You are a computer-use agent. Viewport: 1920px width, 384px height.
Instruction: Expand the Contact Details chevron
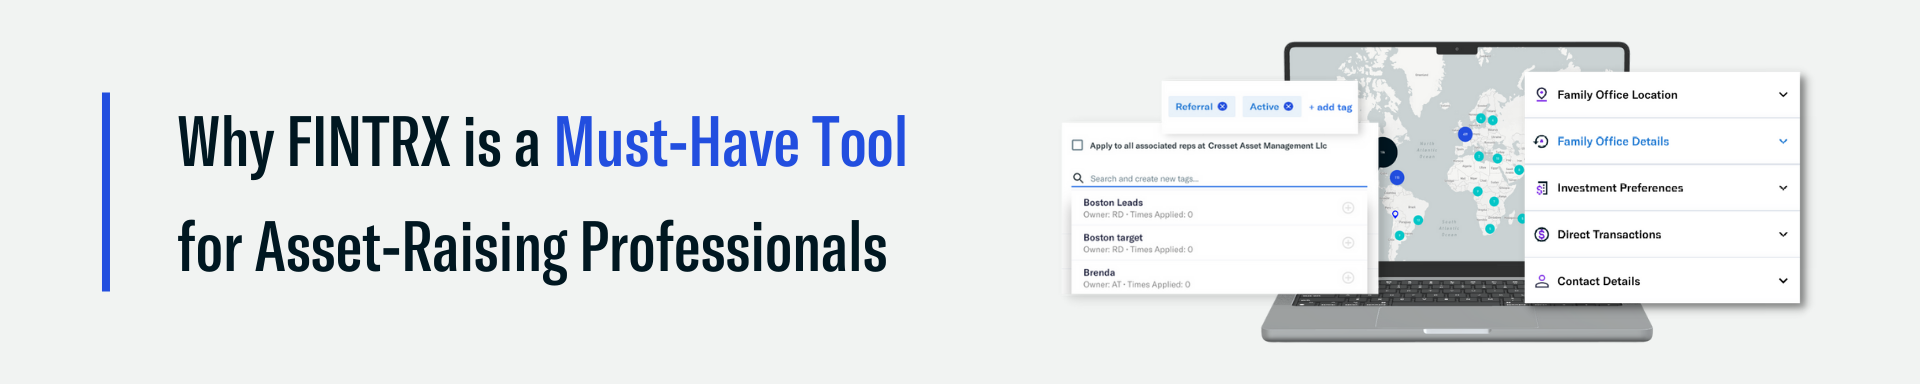pos(1783,281)
